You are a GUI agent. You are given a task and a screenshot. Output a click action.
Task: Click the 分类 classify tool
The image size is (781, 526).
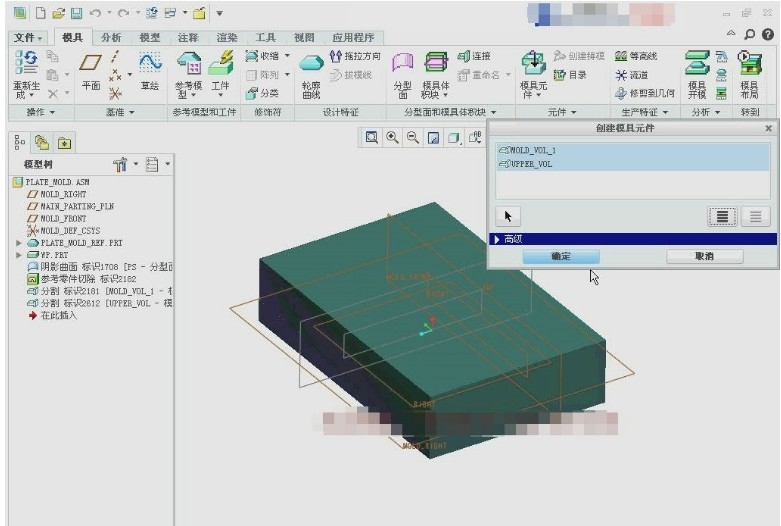click(263, 93)
